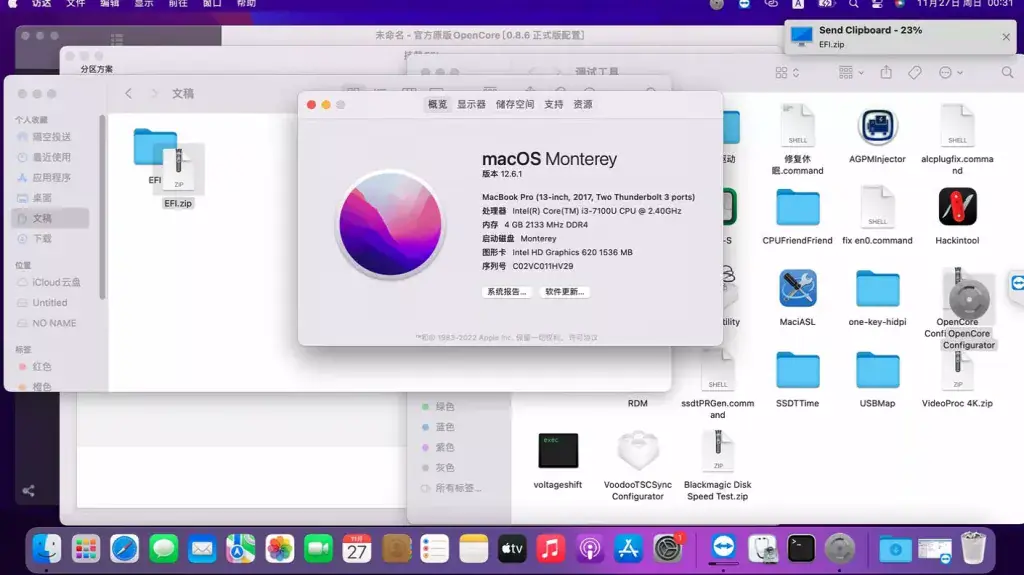This screenshot has height=575, width=1024.
Task: Switch to the 概览 tab
Action: click(x=437, y=105)
